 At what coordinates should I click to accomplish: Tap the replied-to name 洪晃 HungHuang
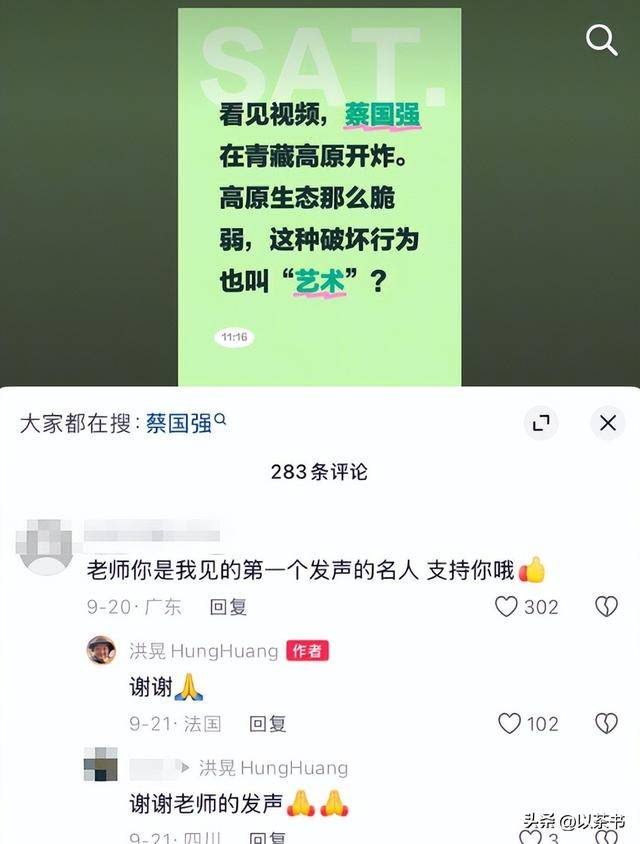tap(273, 768)
